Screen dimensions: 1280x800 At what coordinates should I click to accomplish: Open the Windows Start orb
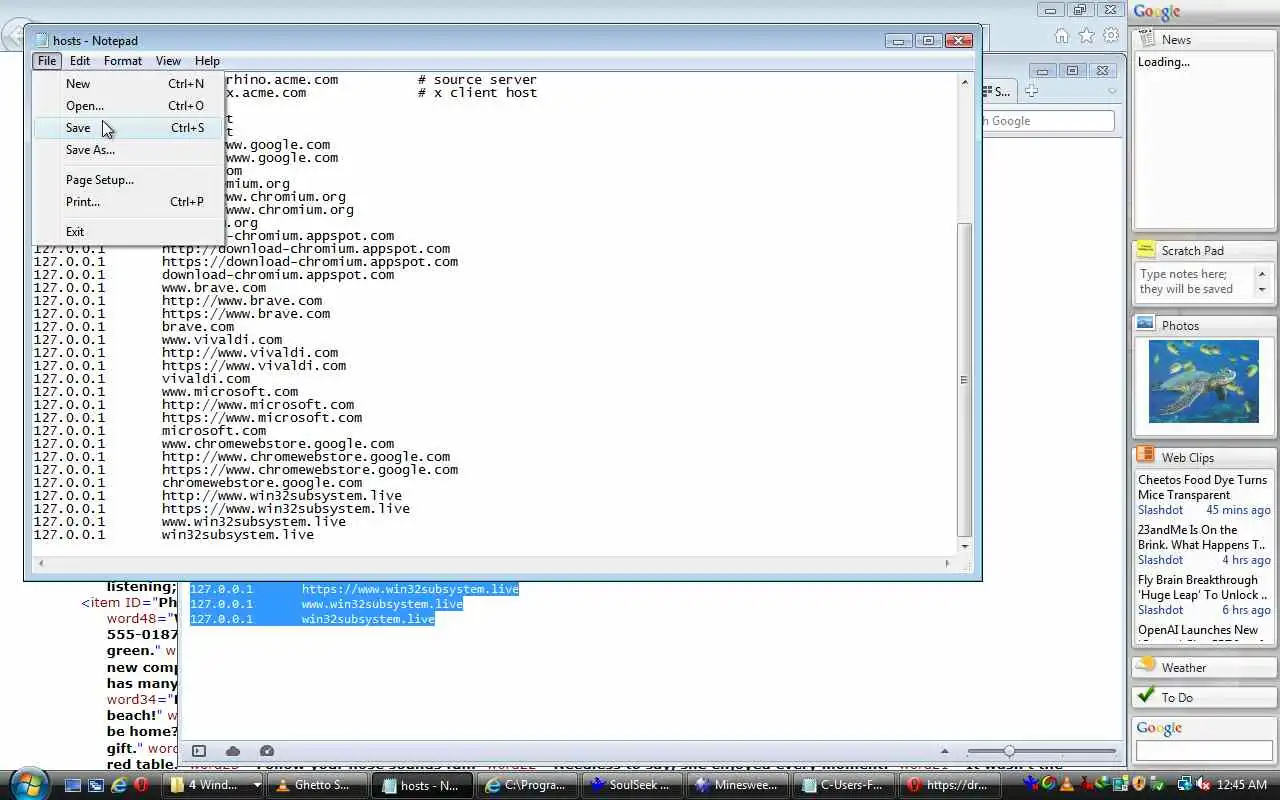(x=27, y=783)
